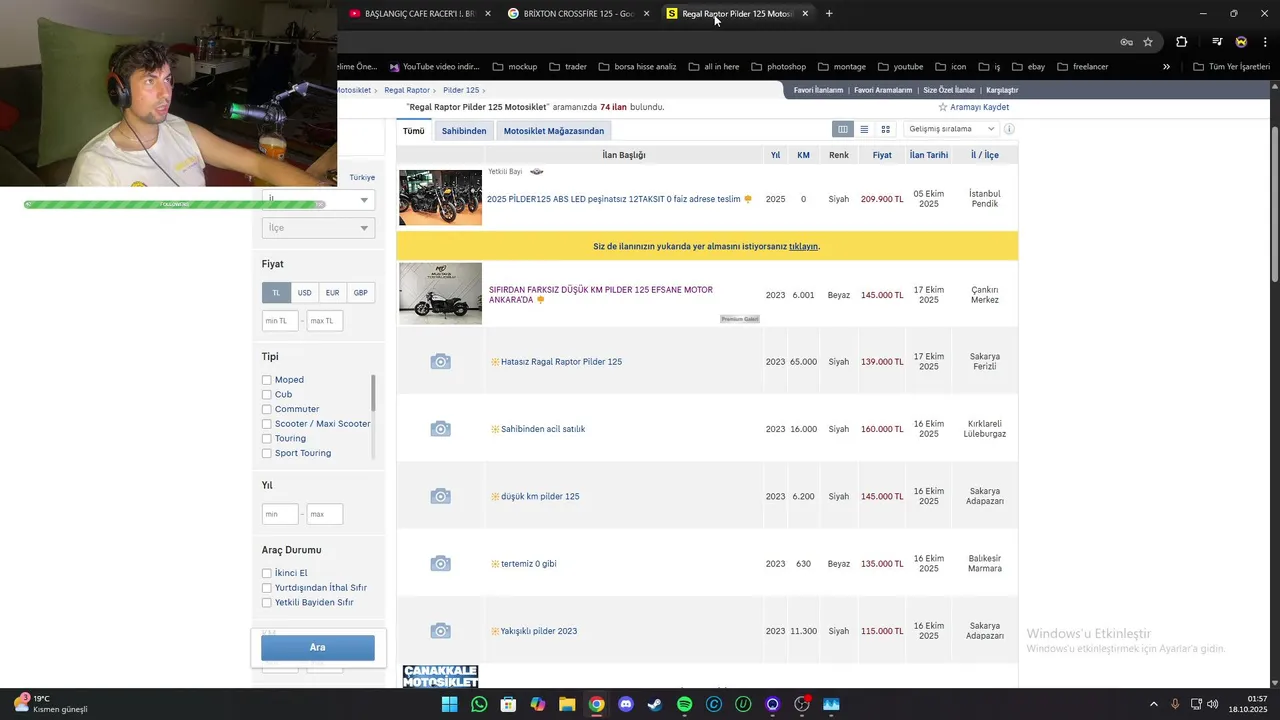Open the photoshop bookmarks folder
This screenshot has height=720, width=1280.
tap(778, 67)
